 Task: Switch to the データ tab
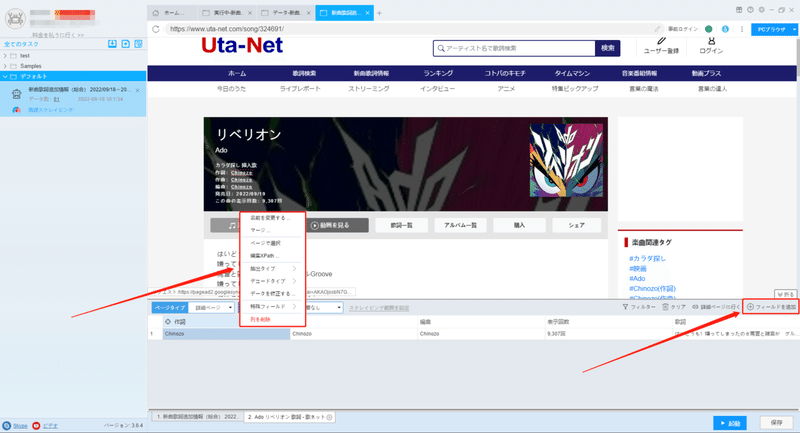click(284, 13)
